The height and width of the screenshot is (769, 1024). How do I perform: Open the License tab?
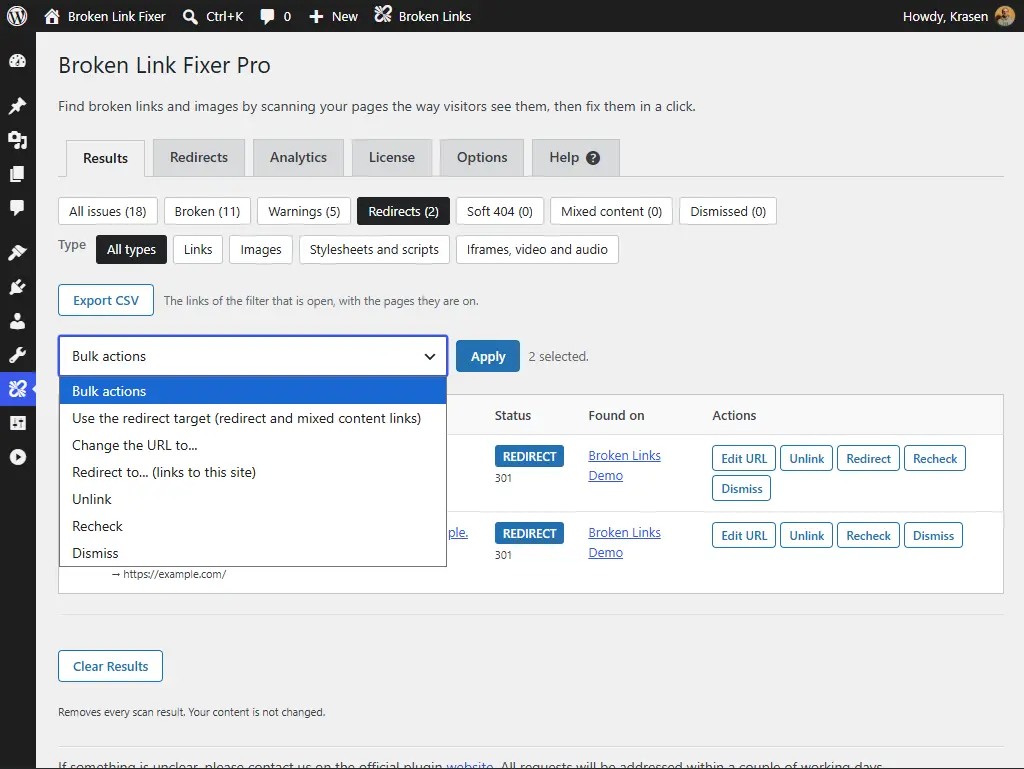(392, 157)
